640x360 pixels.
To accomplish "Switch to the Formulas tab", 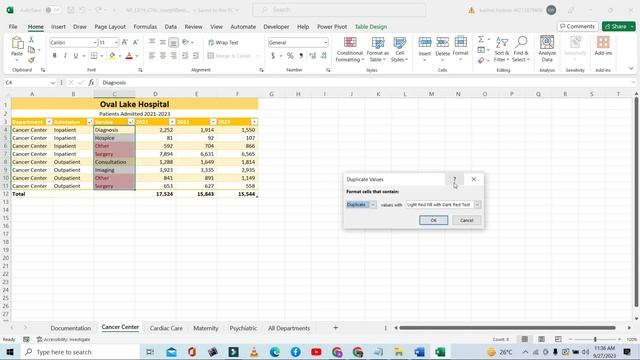I will point(145,27).
